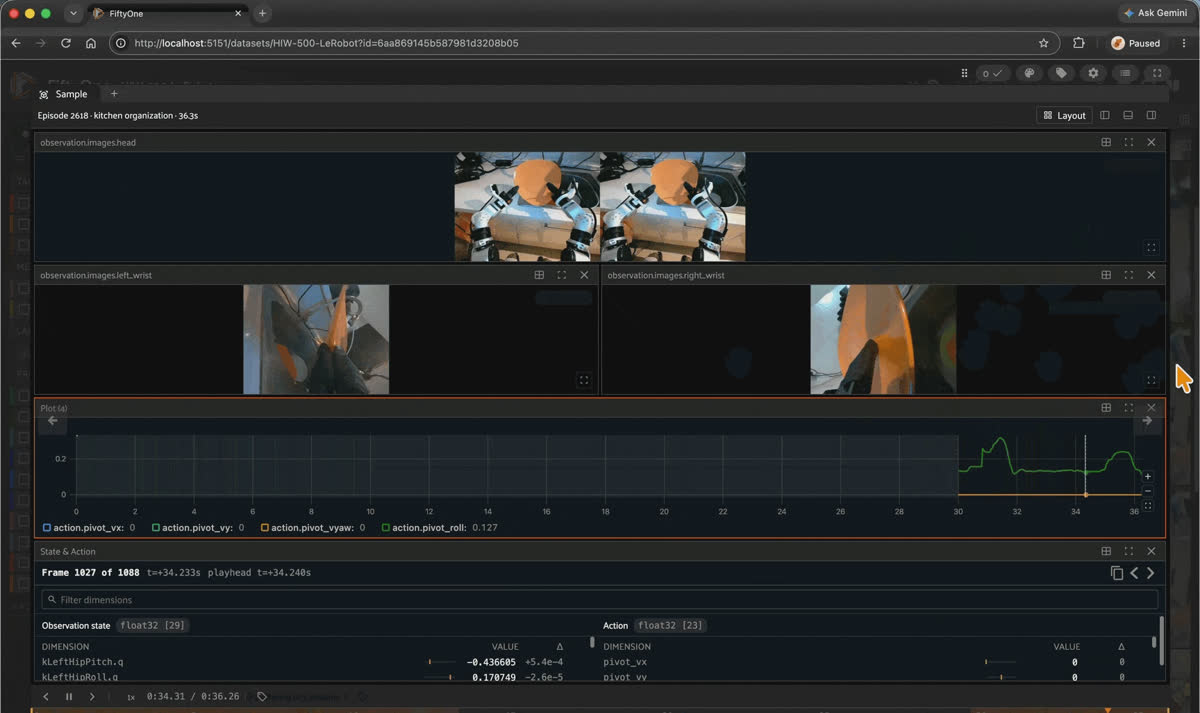Viewport: 1200px width, 713px height.
Task: Open the color scheme palette icon
Action: tap(1028, 73)
